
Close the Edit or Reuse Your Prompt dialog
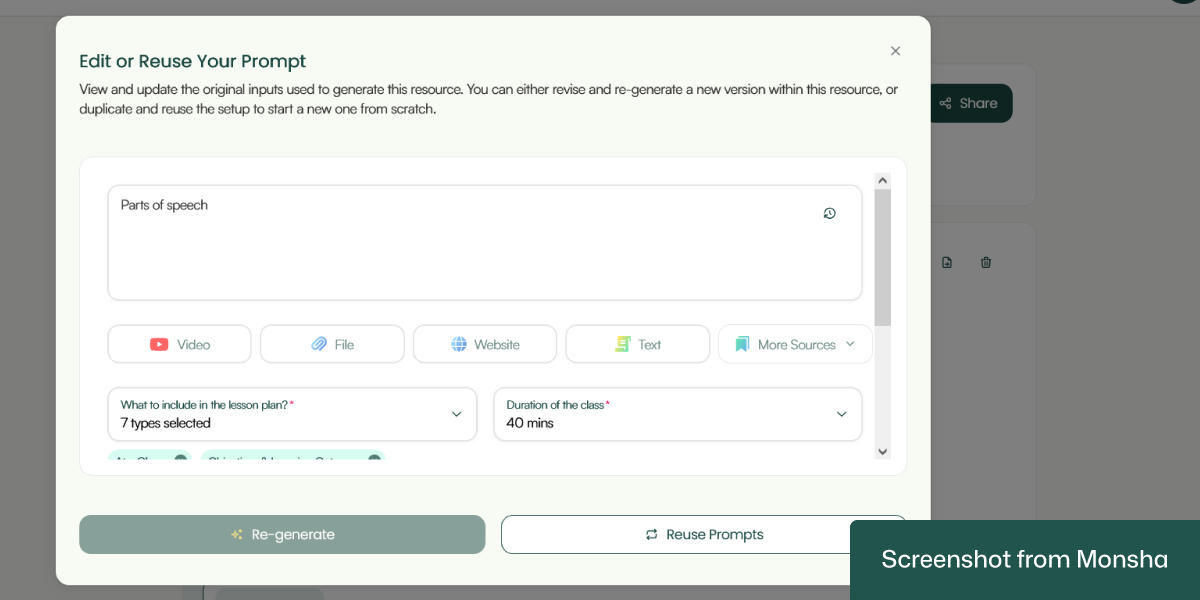pos(895,51)
